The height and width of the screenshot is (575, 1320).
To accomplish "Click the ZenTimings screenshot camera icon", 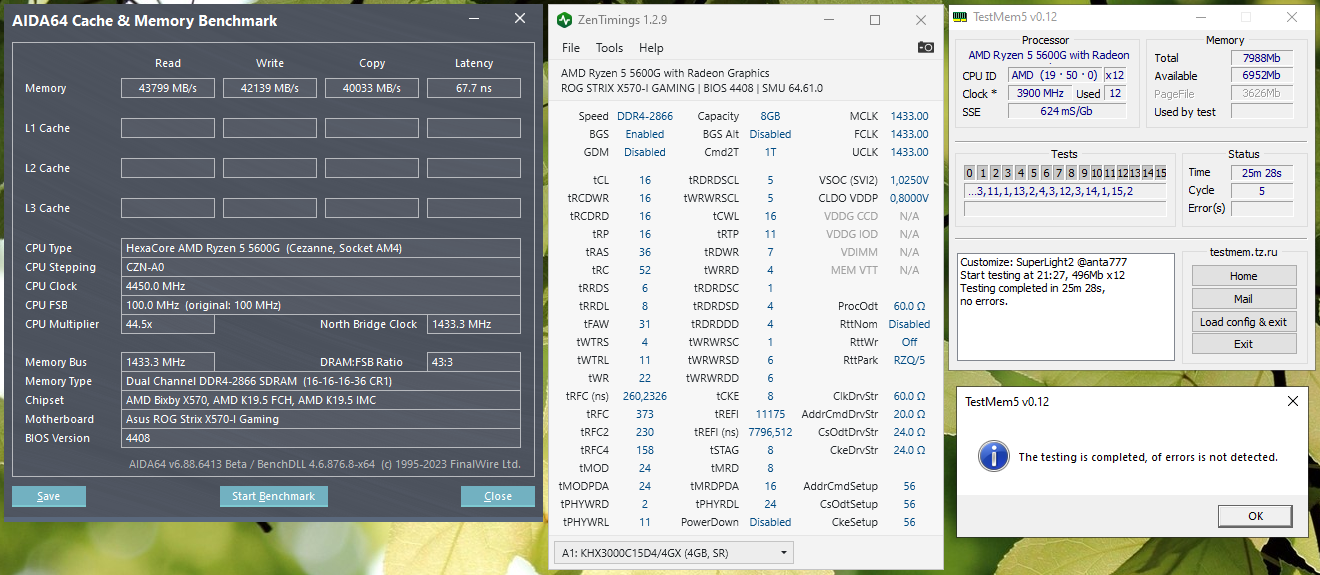I will pos(926,47).
